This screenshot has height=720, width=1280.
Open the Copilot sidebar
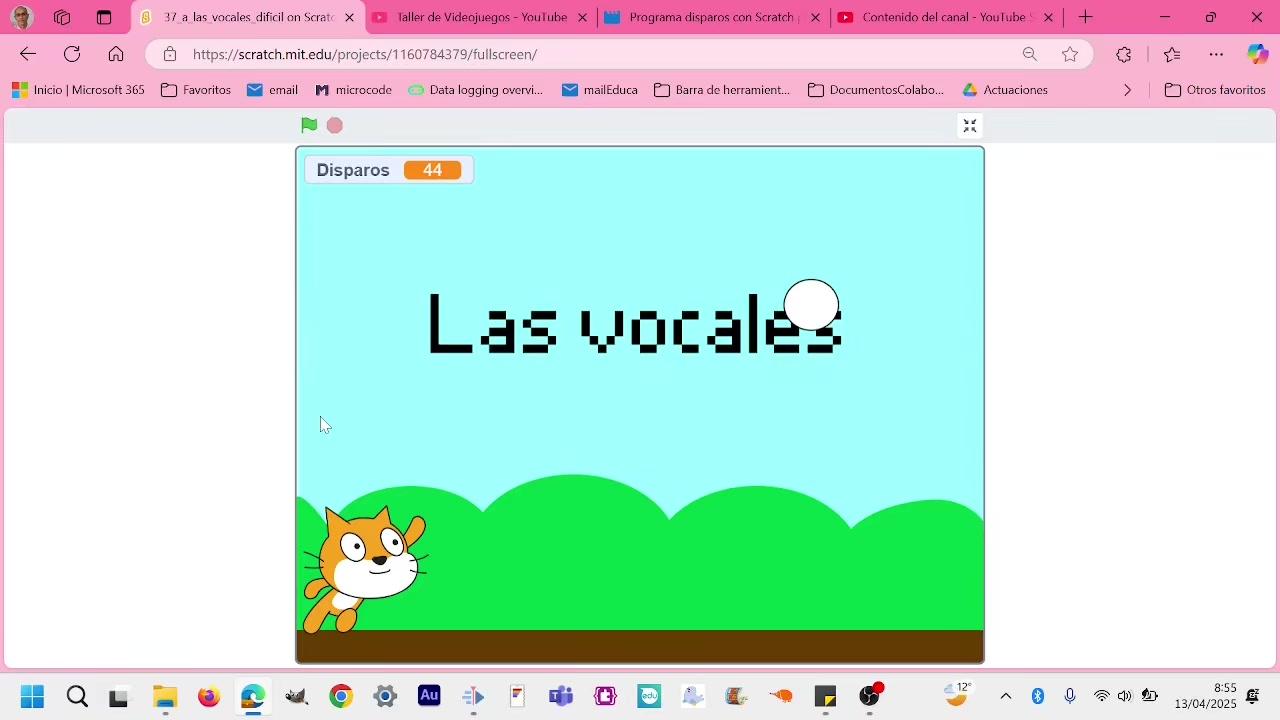point(1257,54)
